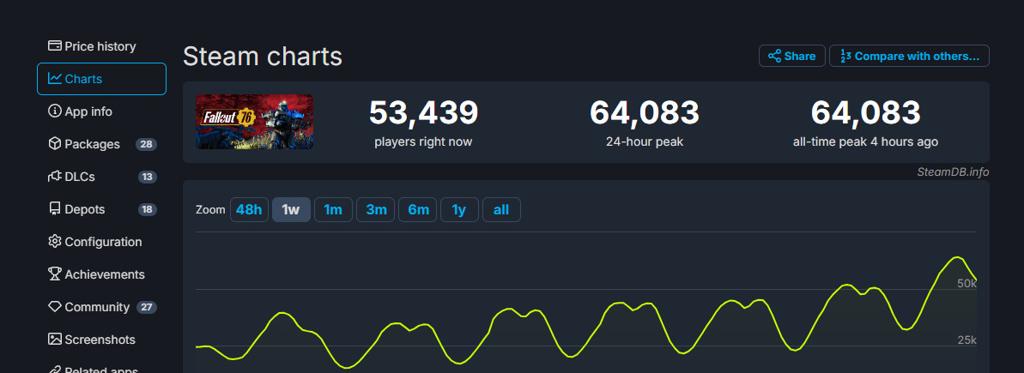Open the Price history sidebar item
The height and width of the screenshot is (373, 1024).
[x=101, y=46]
